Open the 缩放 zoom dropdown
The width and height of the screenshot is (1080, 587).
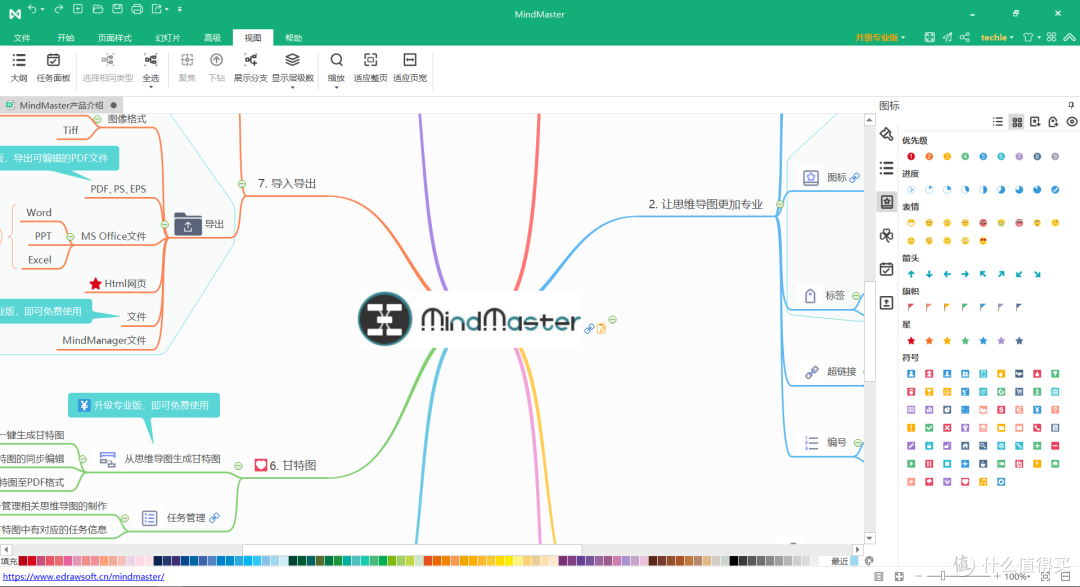(336, 87)
